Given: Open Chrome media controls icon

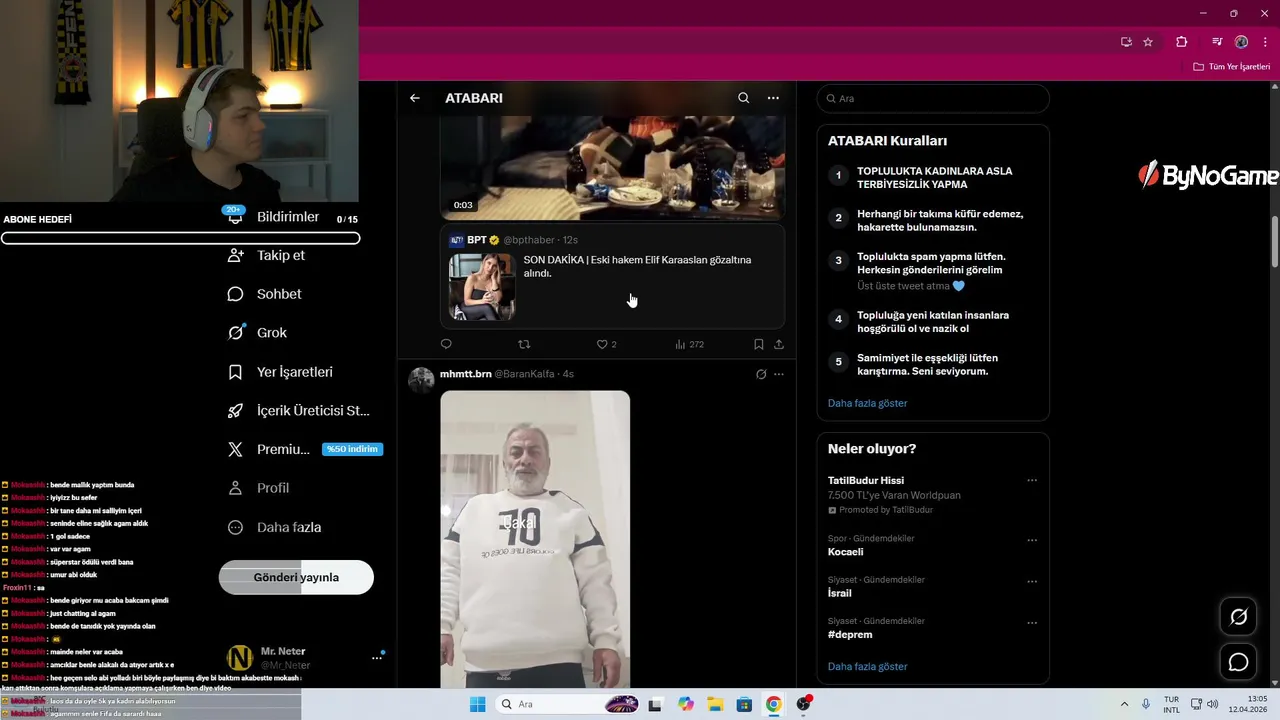Looking at the screenshot, I should tap(1217, 42).
